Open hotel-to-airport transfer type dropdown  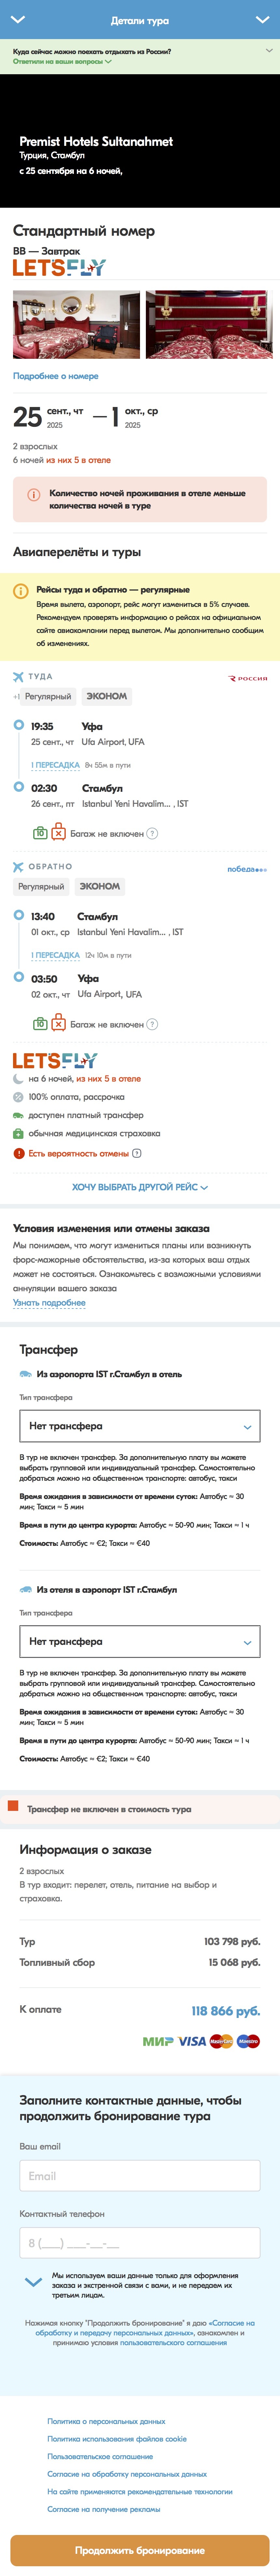tap(140, 1641)
